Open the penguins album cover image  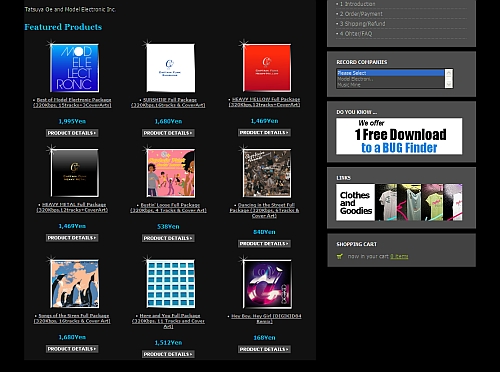75,284
